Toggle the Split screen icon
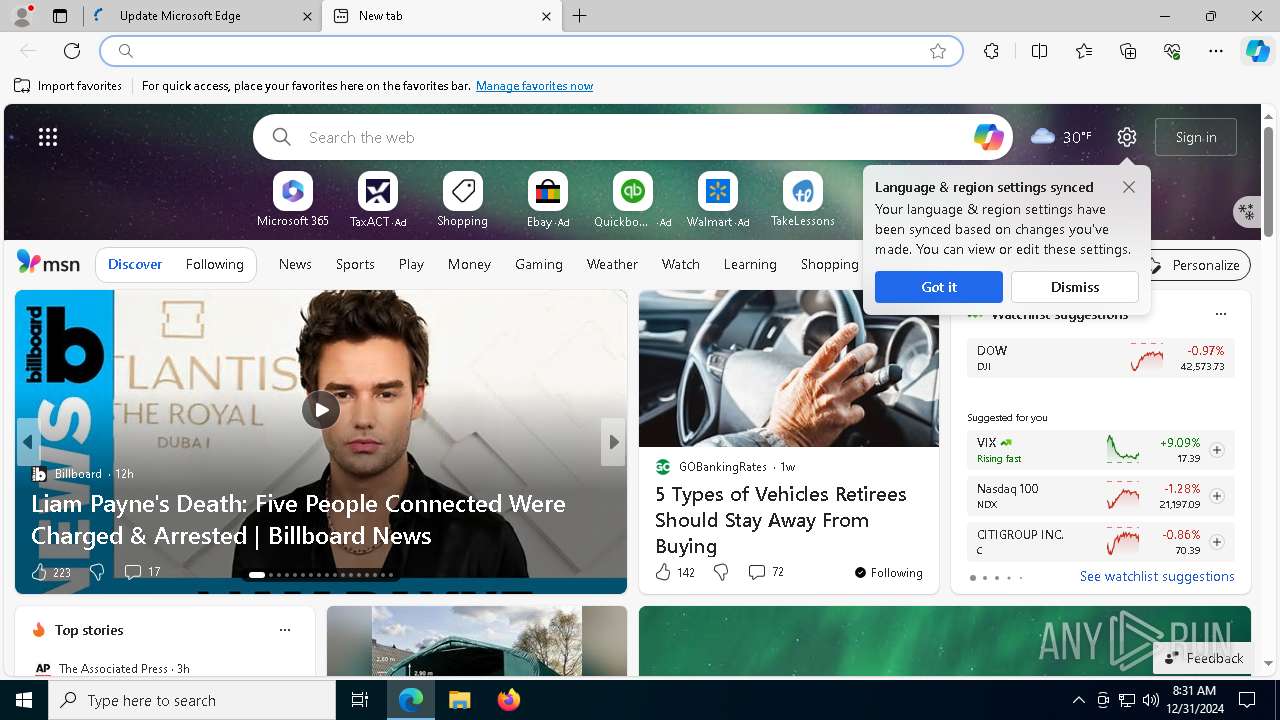This screenshot has width=1280, height=720. 1039,51
